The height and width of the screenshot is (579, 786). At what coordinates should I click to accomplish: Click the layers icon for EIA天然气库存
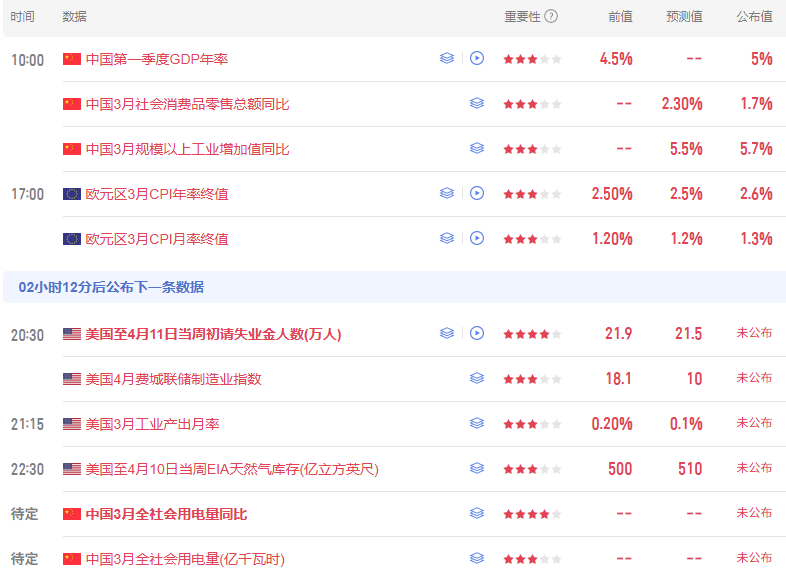[477, 468]
